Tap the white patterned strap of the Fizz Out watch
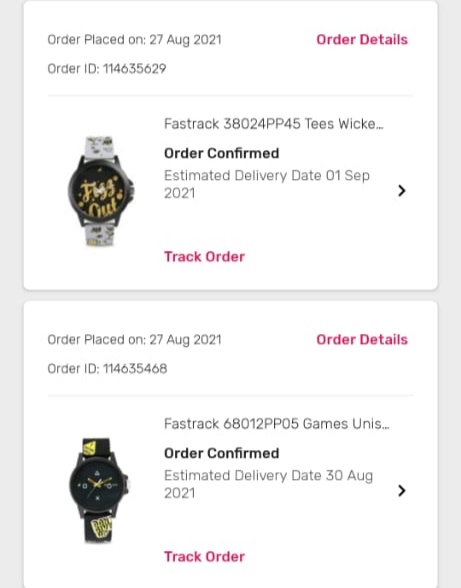 (99, 146)
